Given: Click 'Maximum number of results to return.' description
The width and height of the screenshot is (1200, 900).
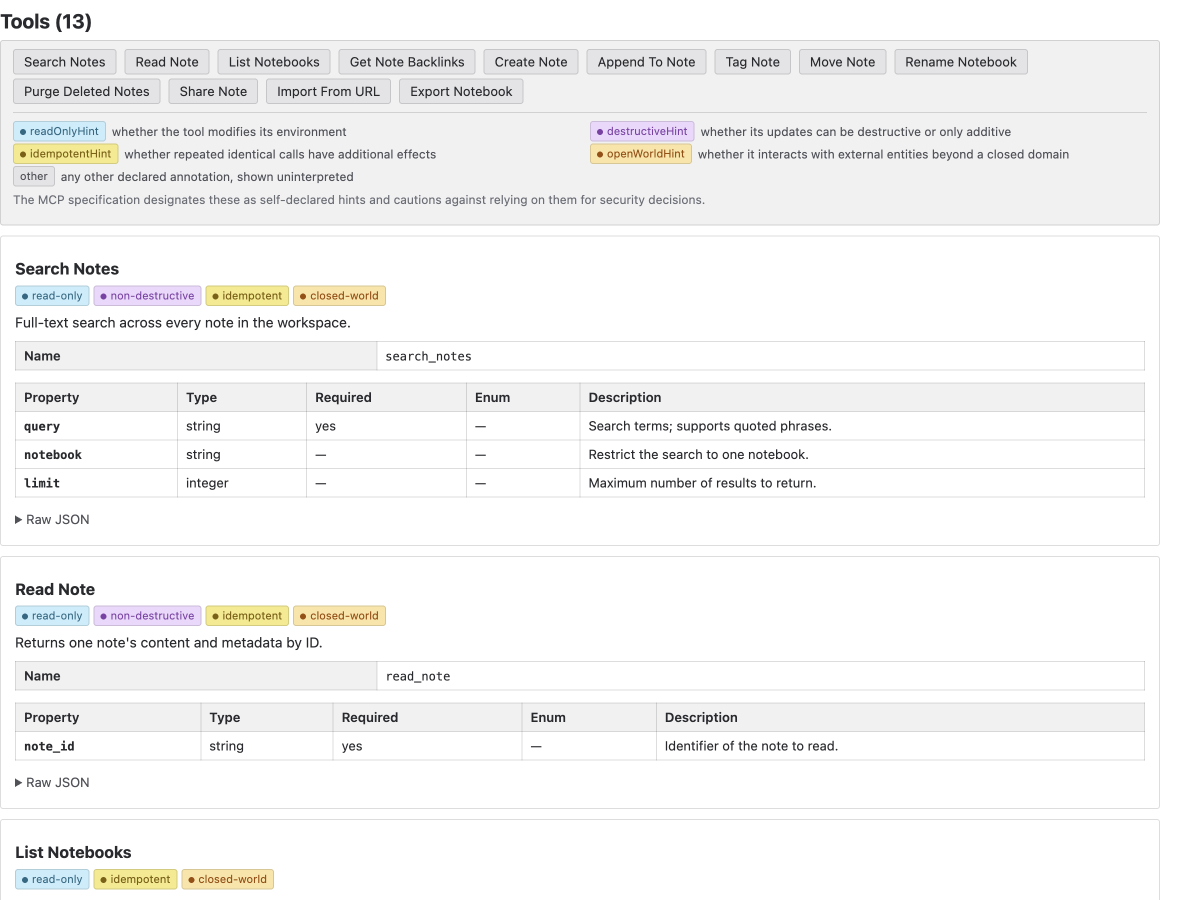Looking at the screenshot, I should tap(702, 483).
